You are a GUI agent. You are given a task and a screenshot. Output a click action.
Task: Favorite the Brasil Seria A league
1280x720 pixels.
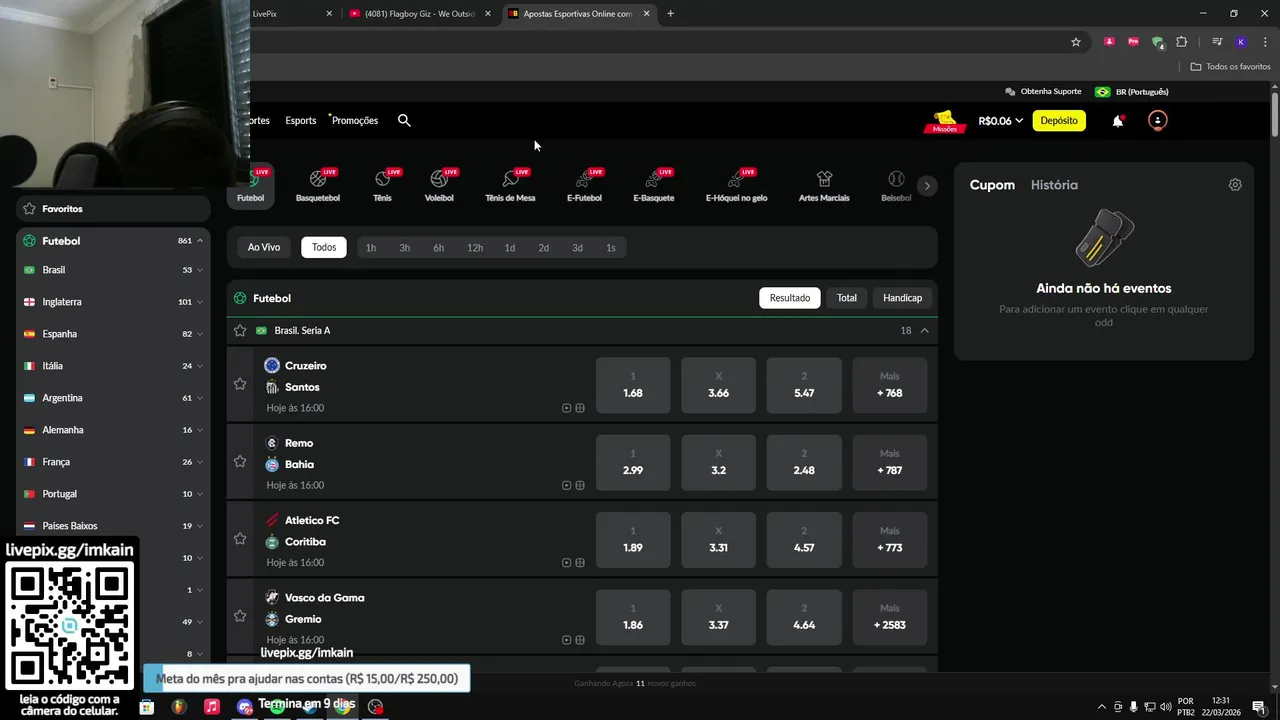(240, 330)
